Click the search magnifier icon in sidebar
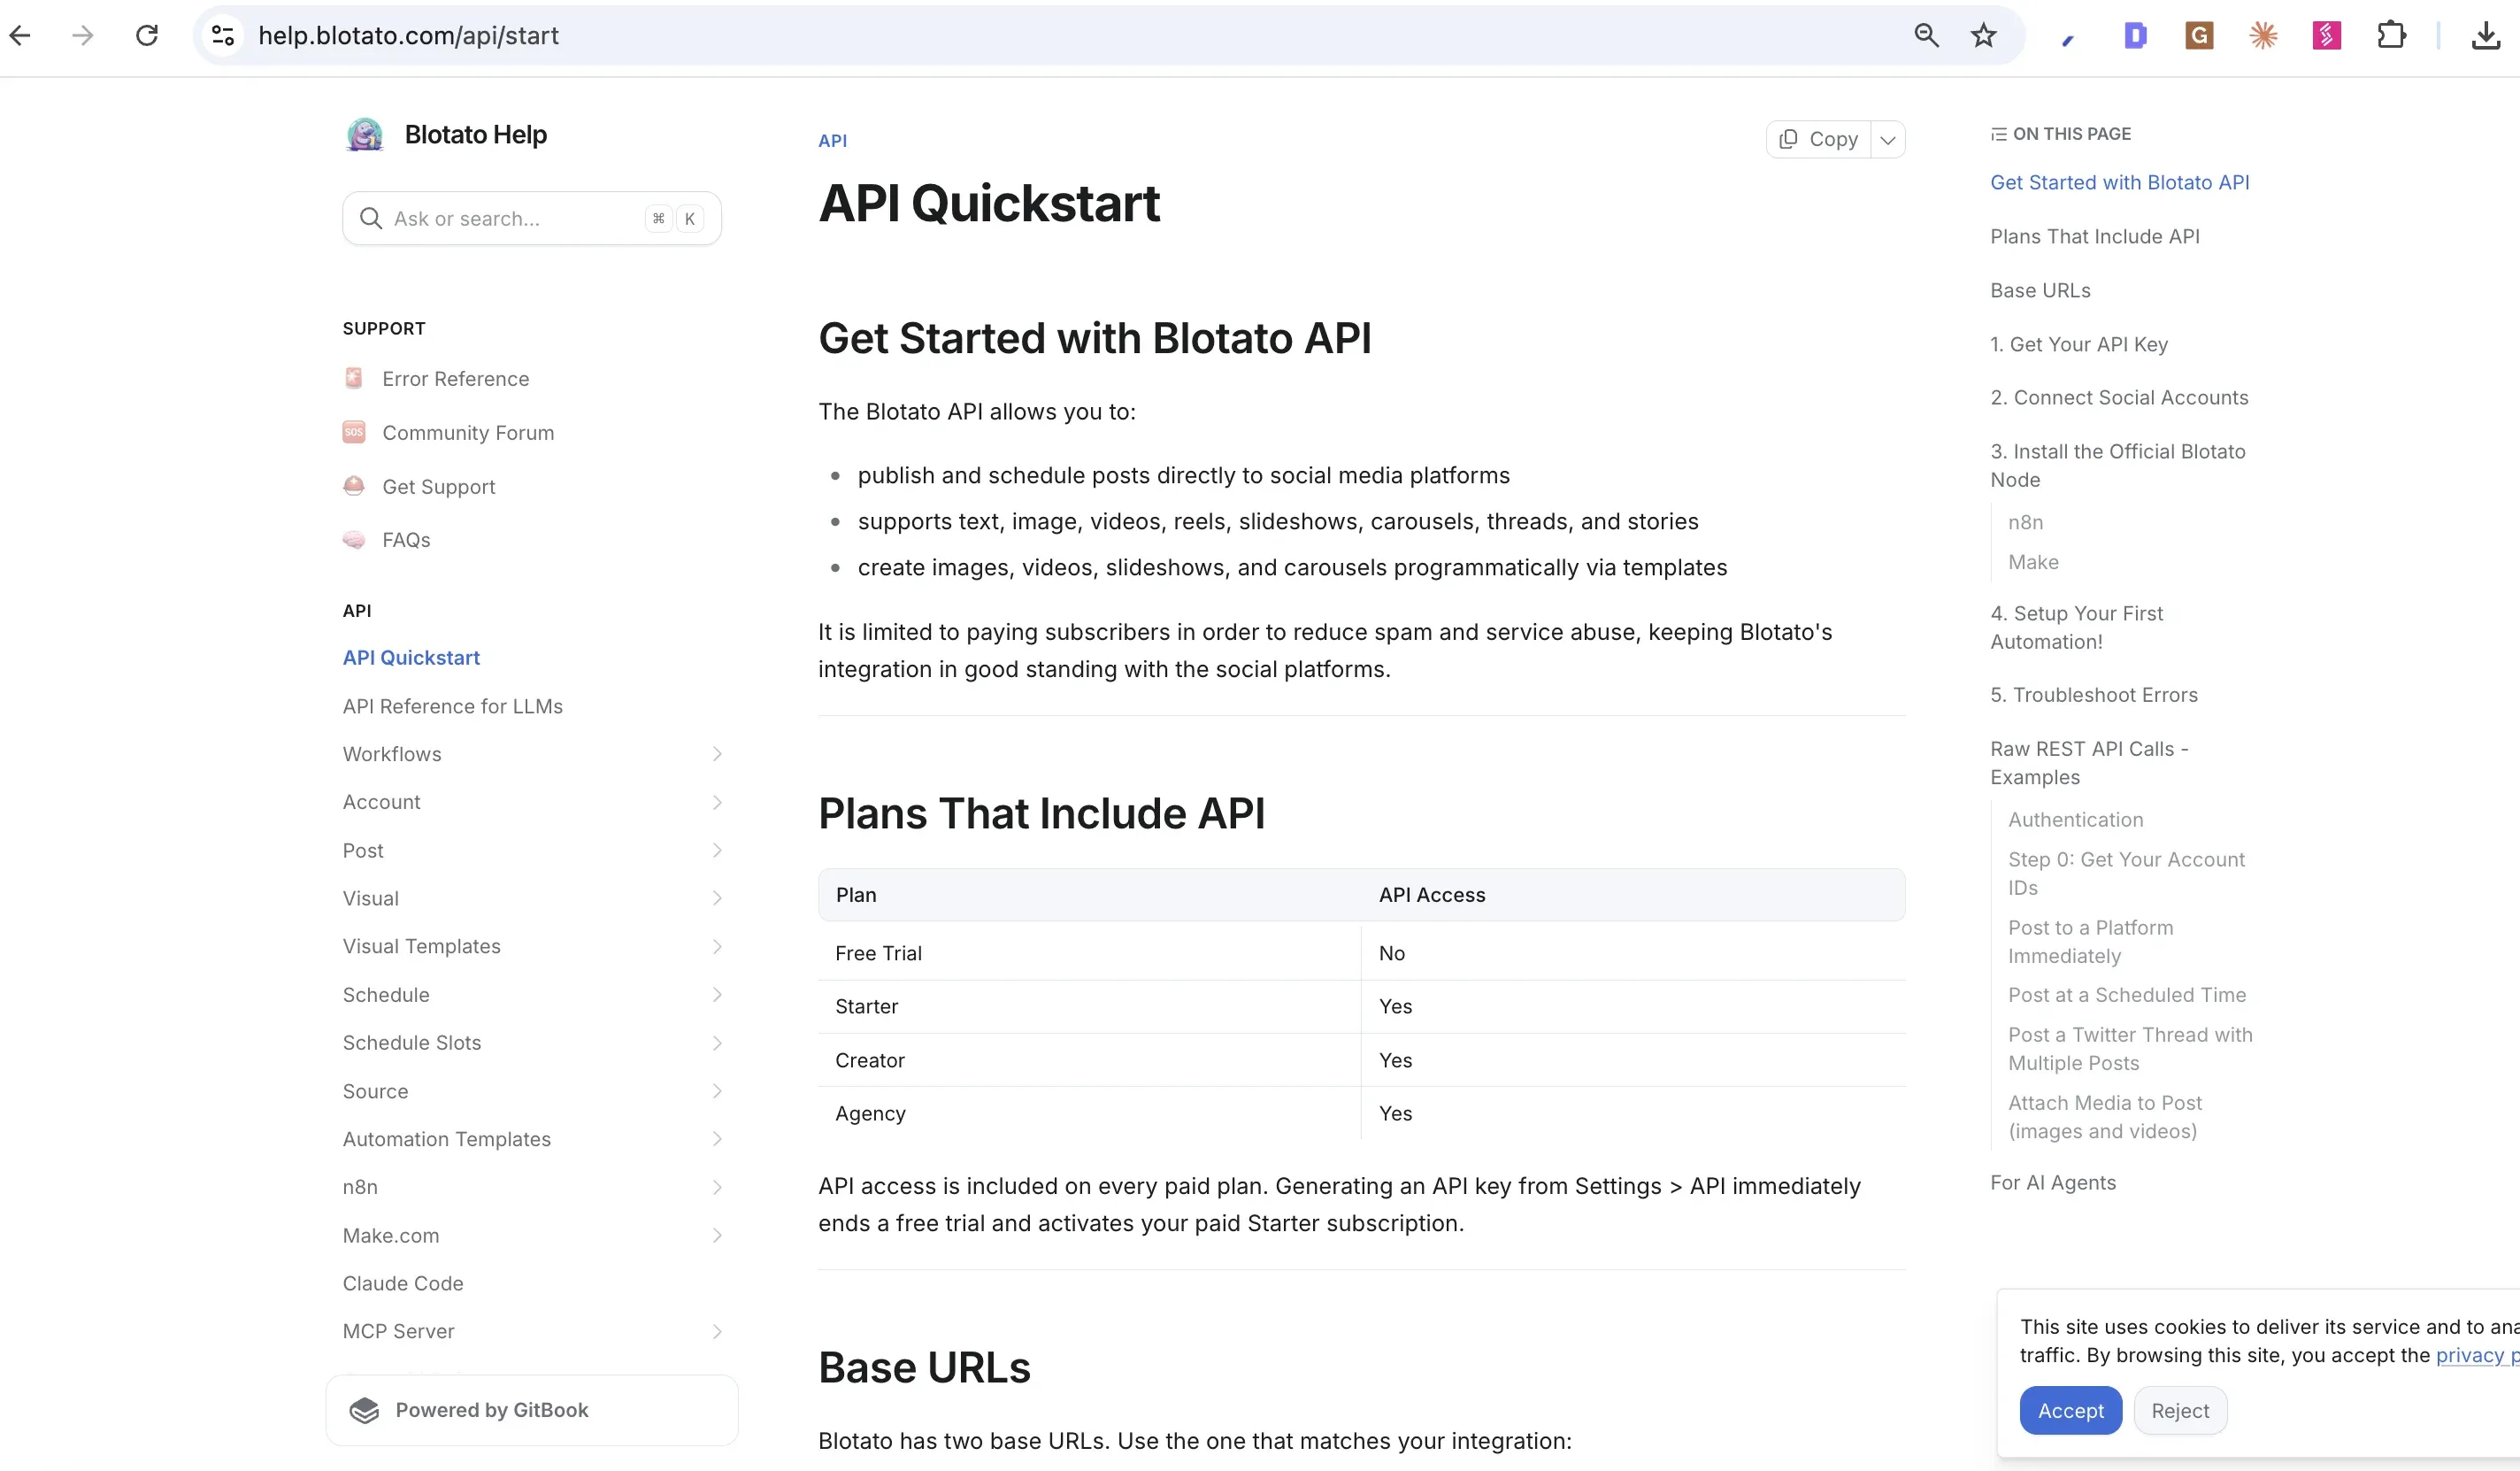Screen dimensions: 2520x1471 pyautogui.click(x=371, y=218)
